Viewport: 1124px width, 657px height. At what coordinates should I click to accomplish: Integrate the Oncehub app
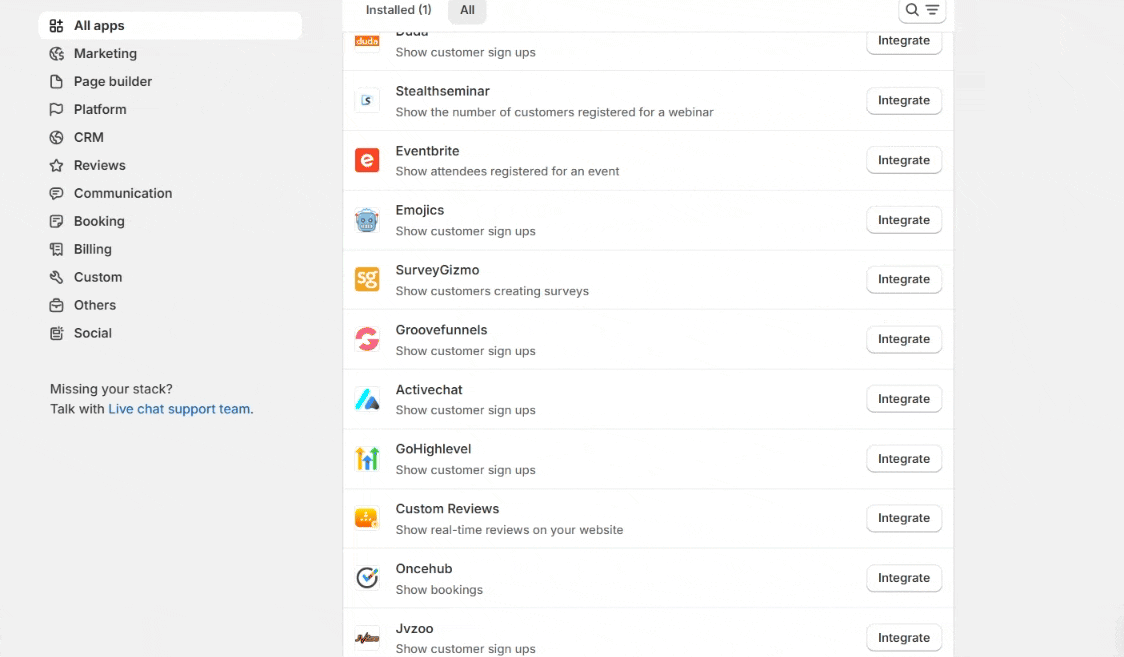pyautogui.click(x=904, y=577)
